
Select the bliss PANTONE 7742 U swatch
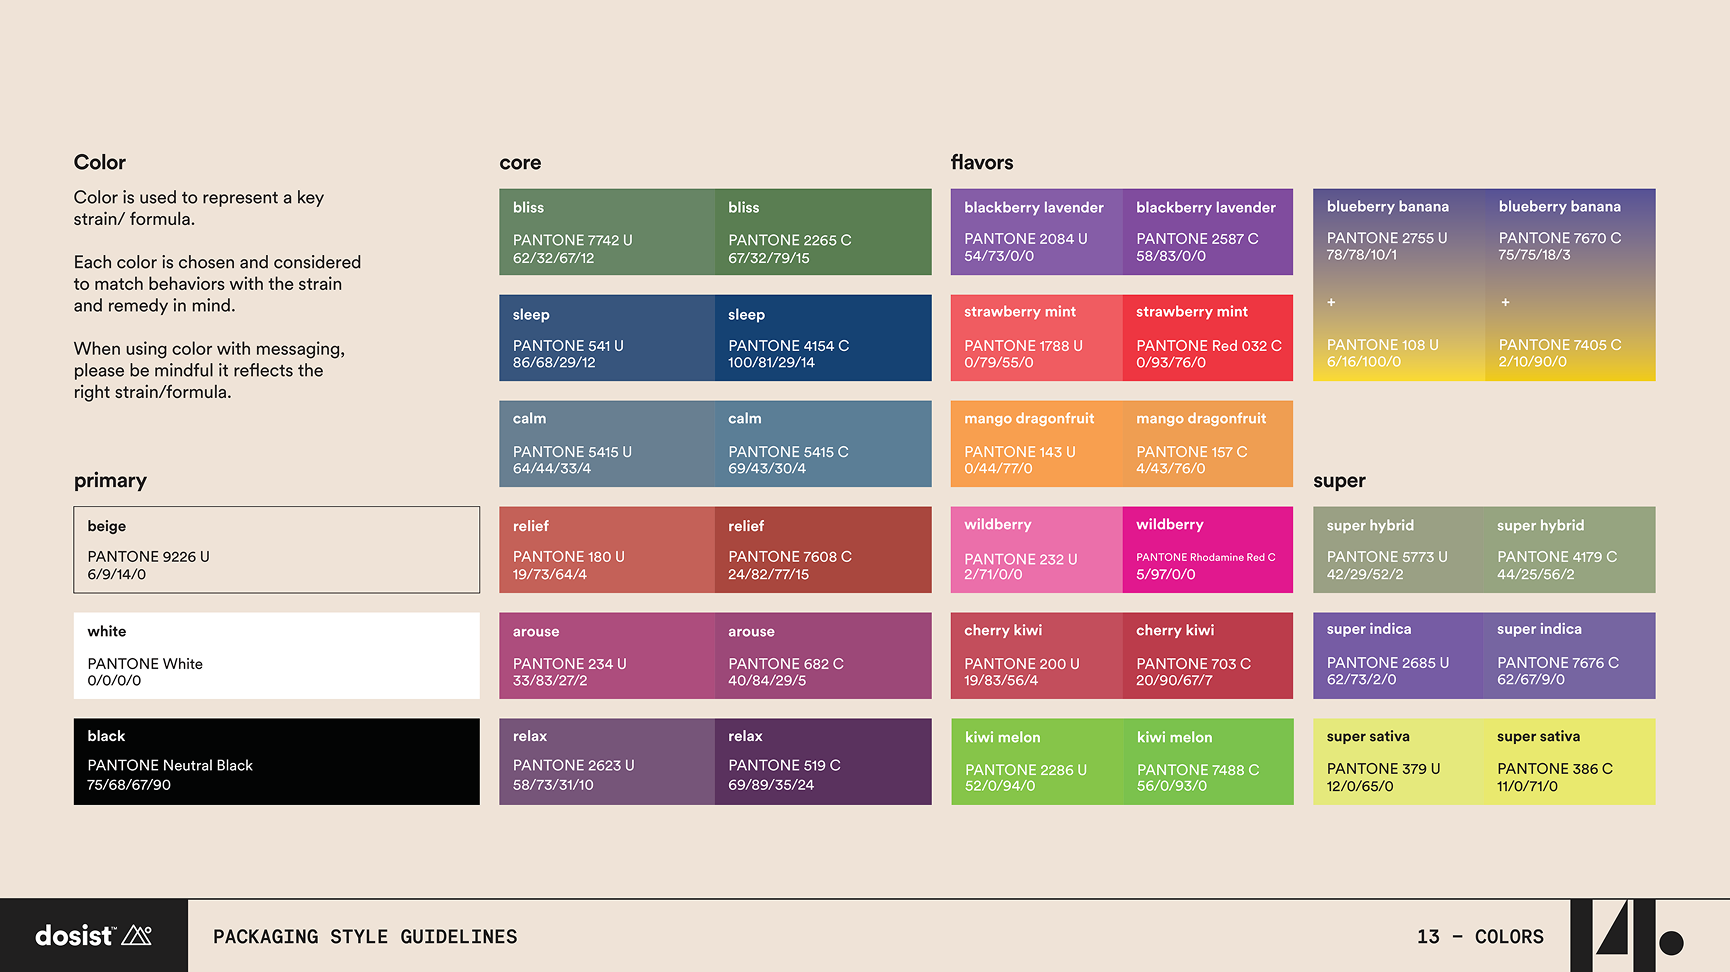click(607, 232)
